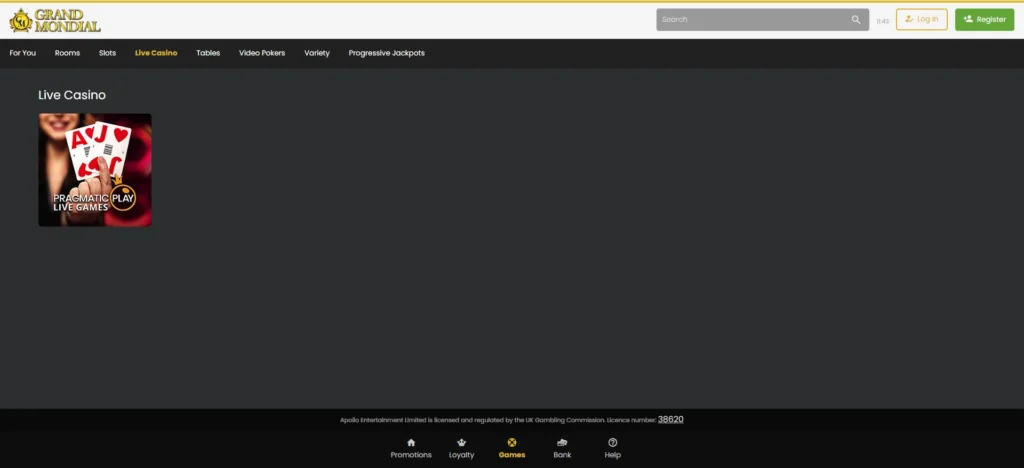Image resolution: width=1024 pixels, height=468 pixels.
Task: Open Promotions from the bottom bar
Action: [411, 448]
